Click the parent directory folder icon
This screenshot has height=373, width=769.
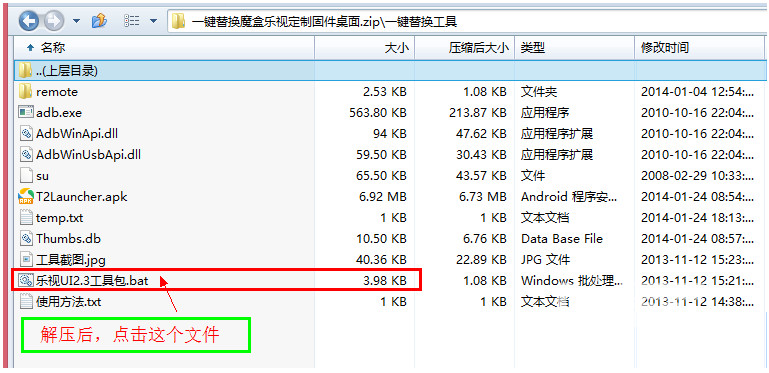[25, 71]
